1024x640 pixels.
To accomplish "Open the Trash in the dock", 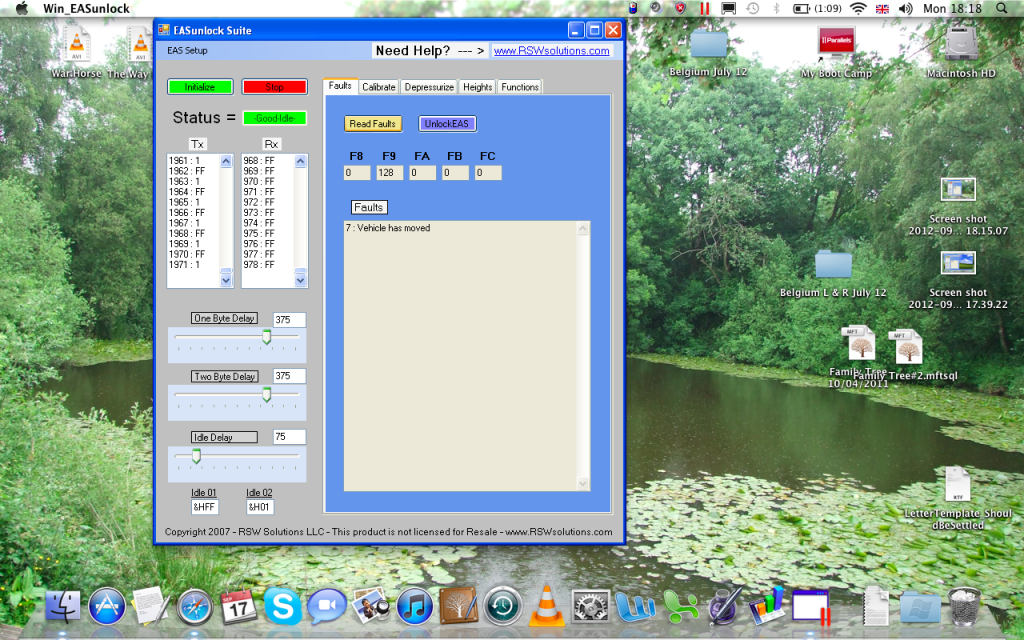I will tap(964, 606).
